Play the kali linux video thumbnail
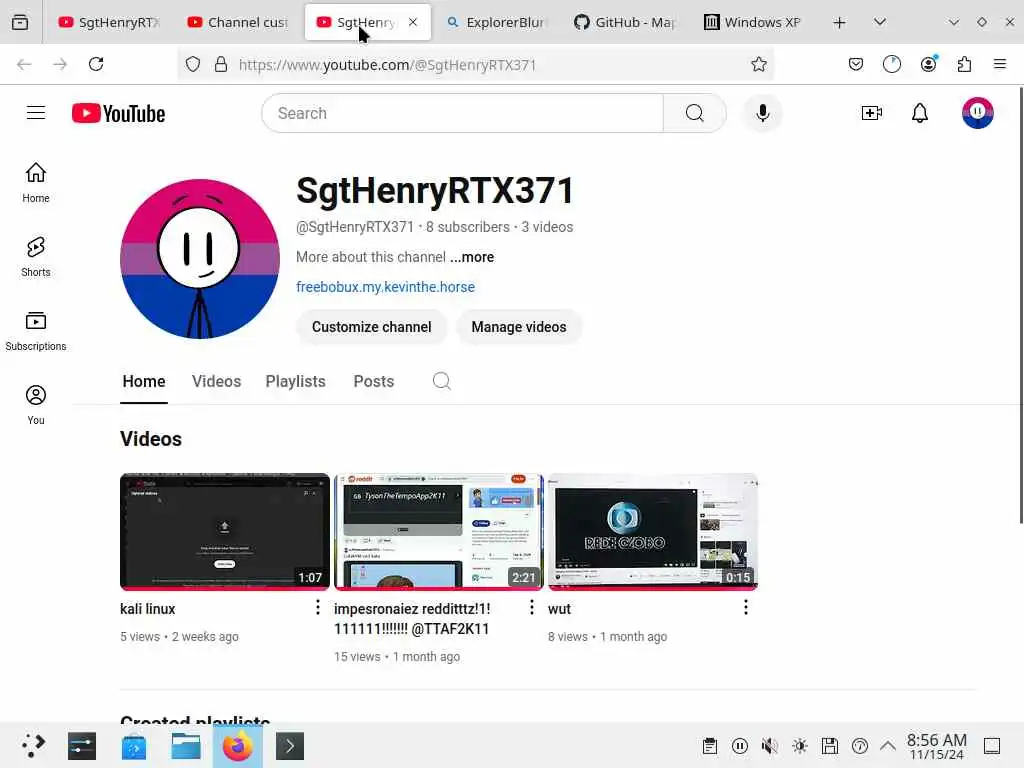Viewport: 1024px width, 768px height. coord(225,532)
